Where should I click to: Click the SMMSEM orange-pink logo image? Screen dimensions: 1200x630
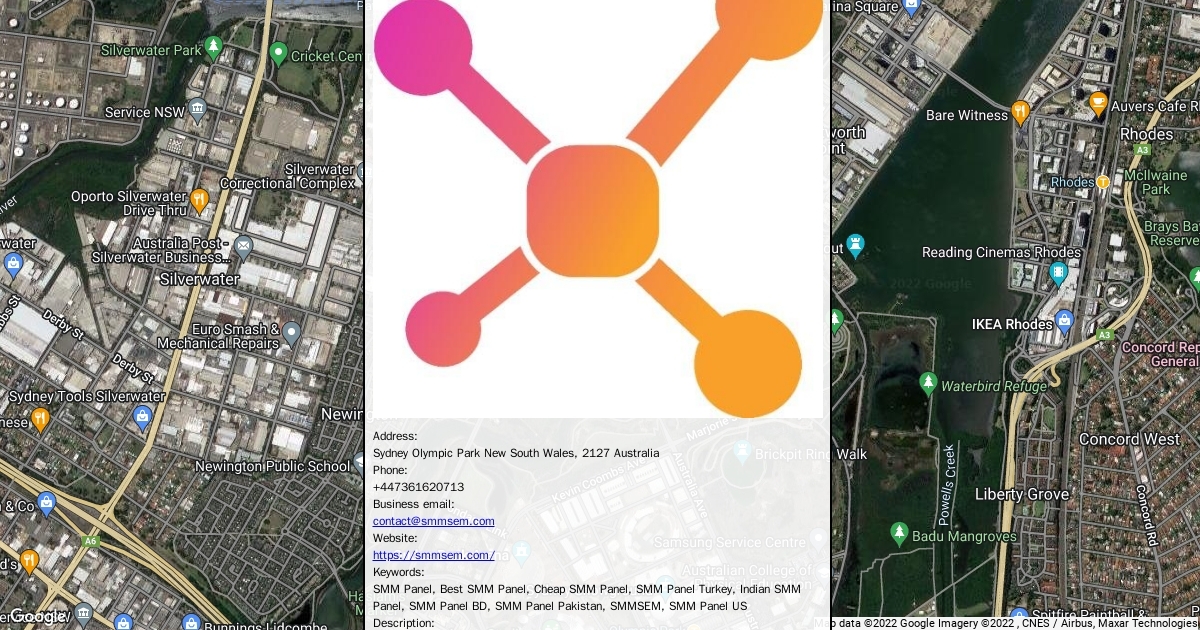point(597,208)
